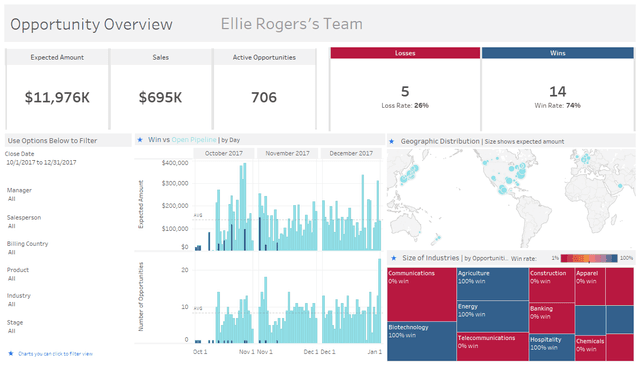Select the Wins header tile

[558, 53]
